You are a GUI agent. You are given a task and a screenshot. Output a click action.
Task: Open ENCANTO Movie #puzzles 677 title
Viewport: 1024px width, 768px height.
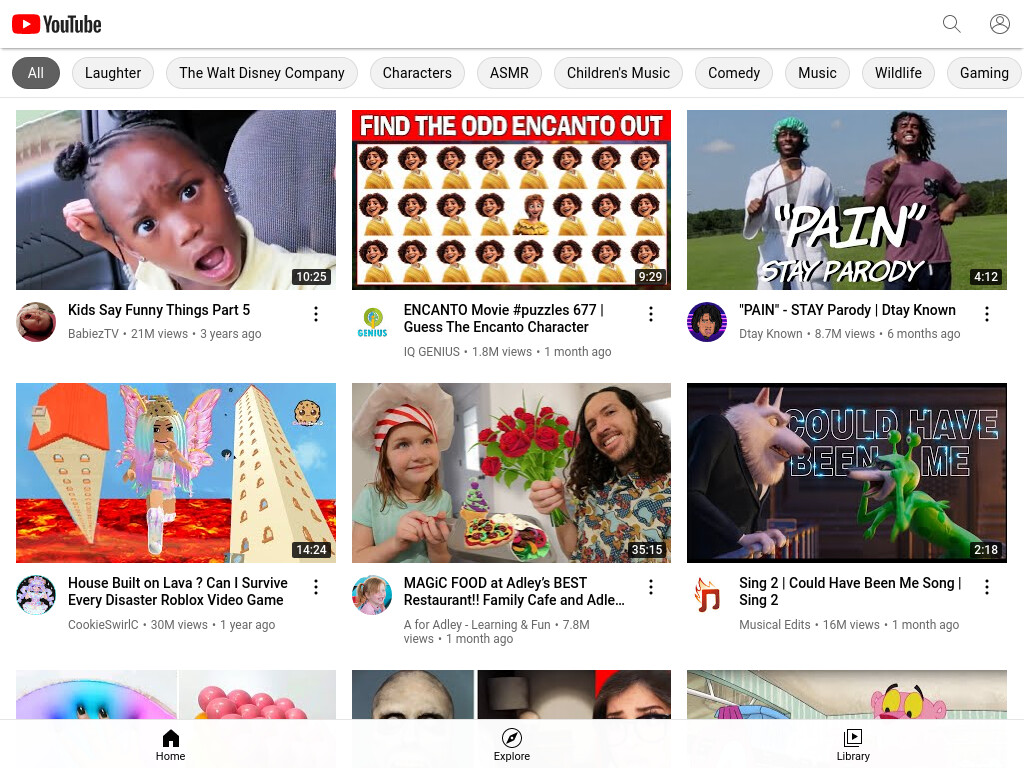(504, 318)
